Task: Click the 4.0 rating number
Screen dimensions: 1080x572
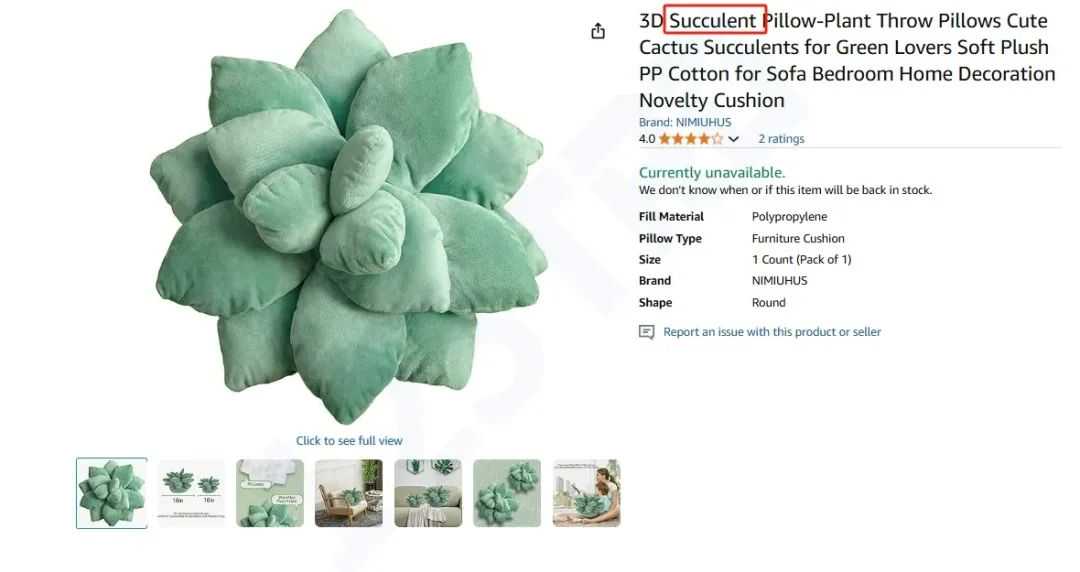Action: (647, 139)
